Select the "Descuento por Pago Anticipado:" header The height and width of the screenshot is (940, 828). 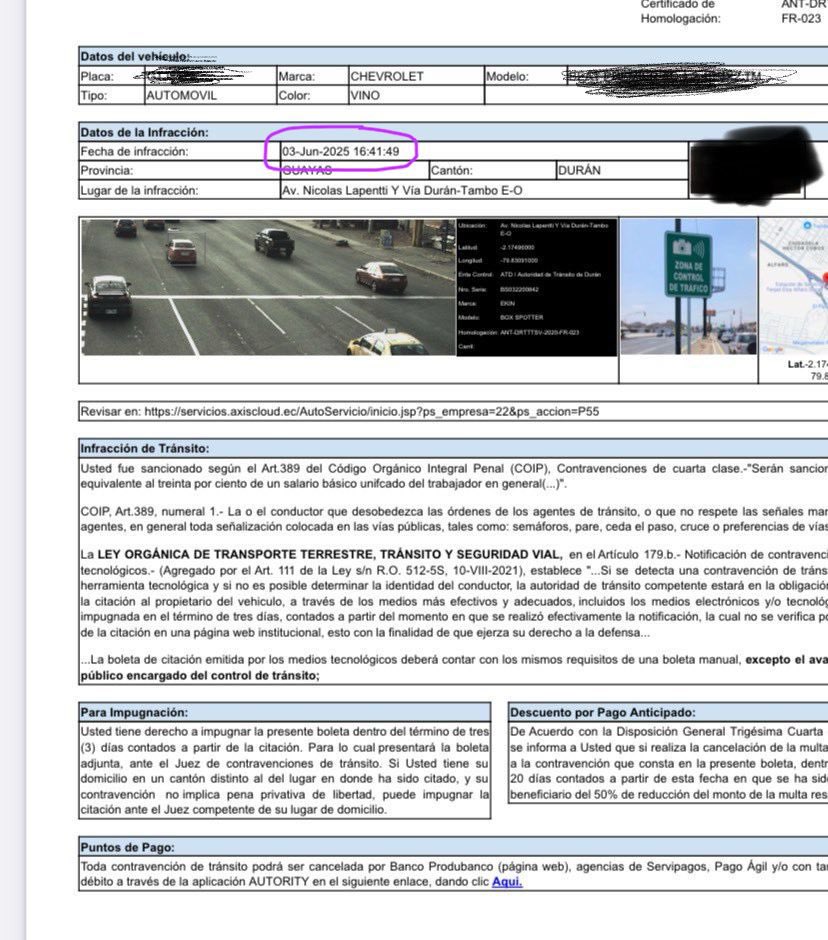603,712
